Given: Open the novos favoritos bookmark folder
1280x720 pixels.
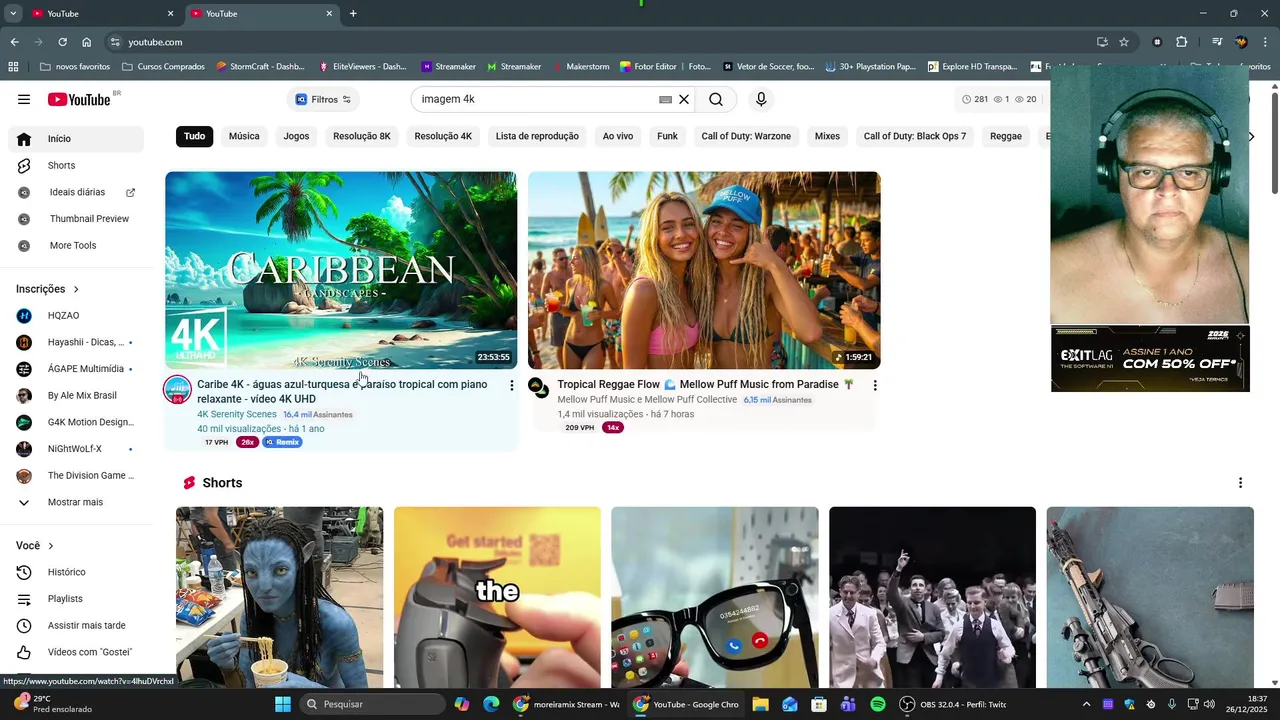Looking at the screenshot, I should (x=75, y=67).
